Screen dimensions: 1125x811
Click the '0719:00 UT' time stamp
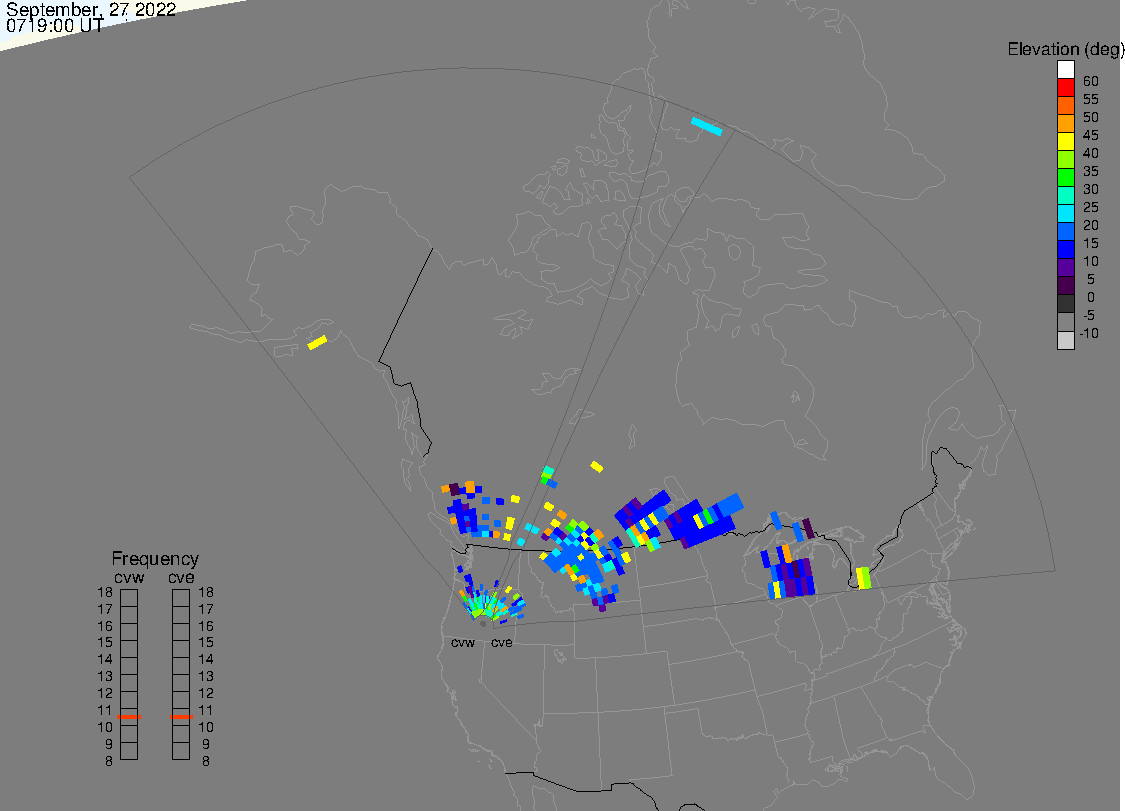[x=55, y=26]
